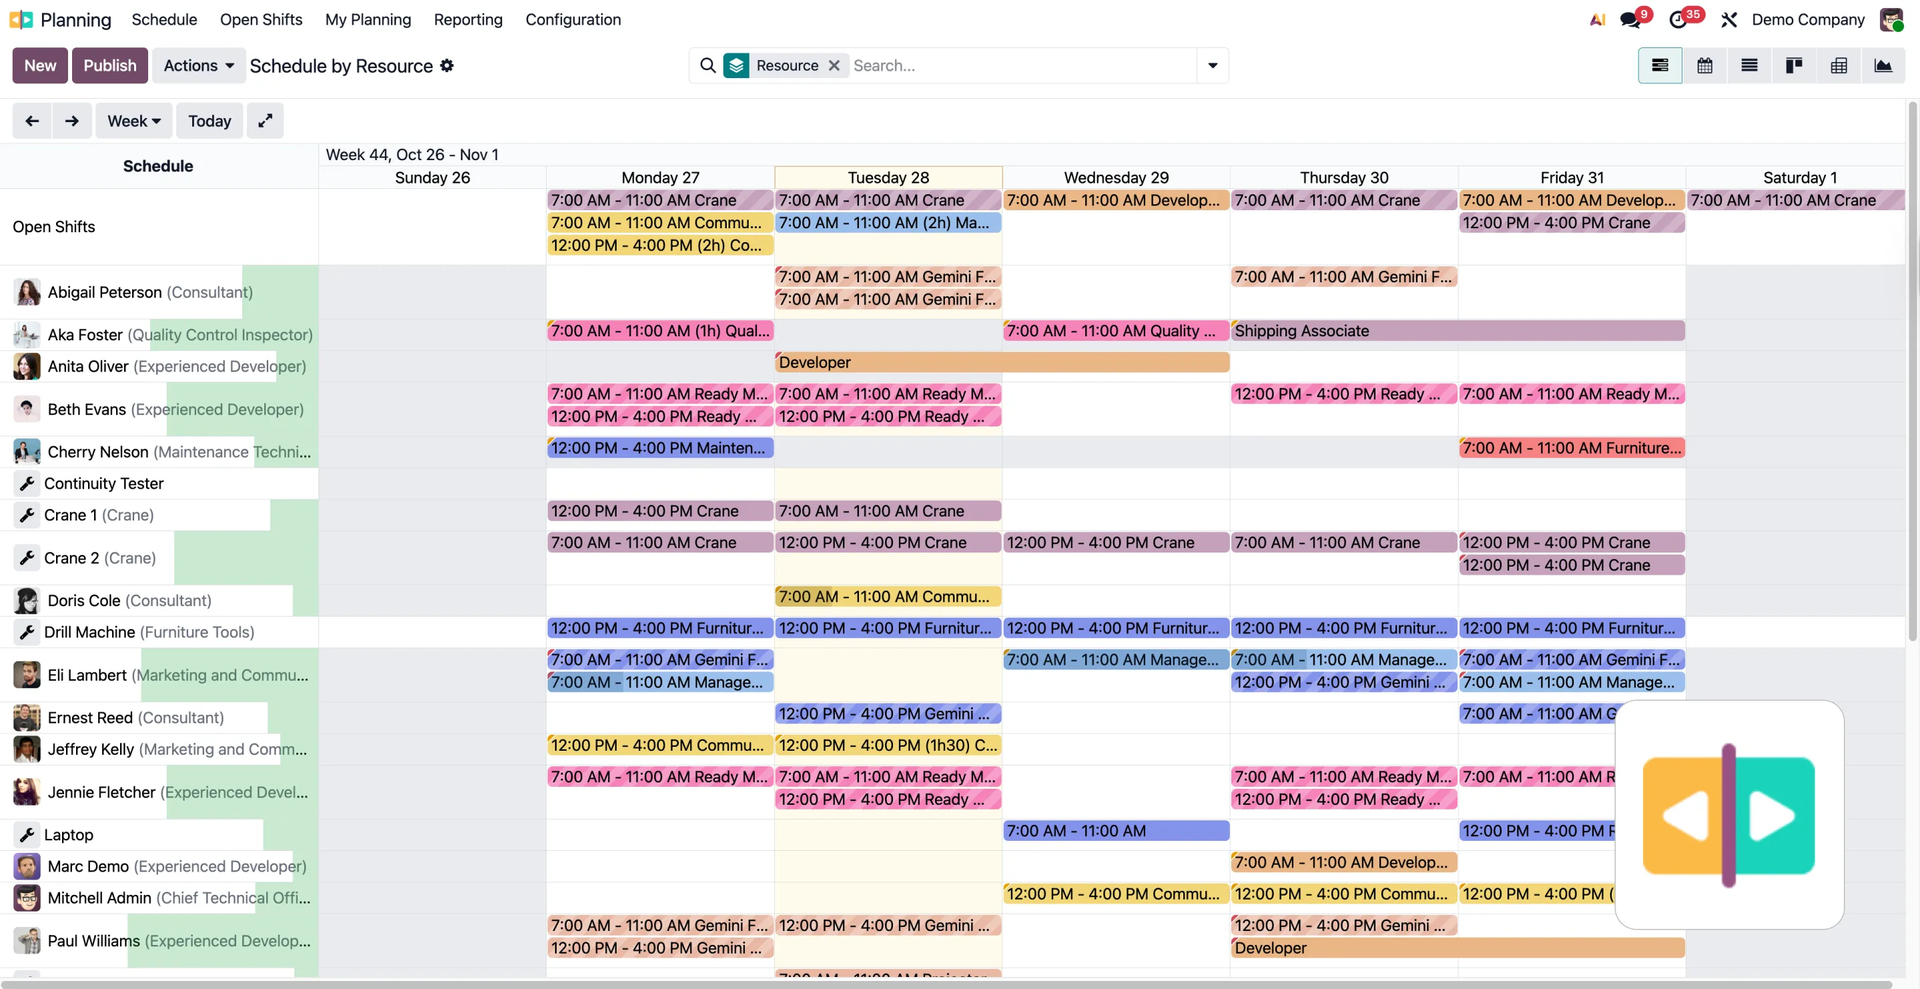Click the expand fullscreen arrows icon
1920x989 pixels.
point(265,121)
